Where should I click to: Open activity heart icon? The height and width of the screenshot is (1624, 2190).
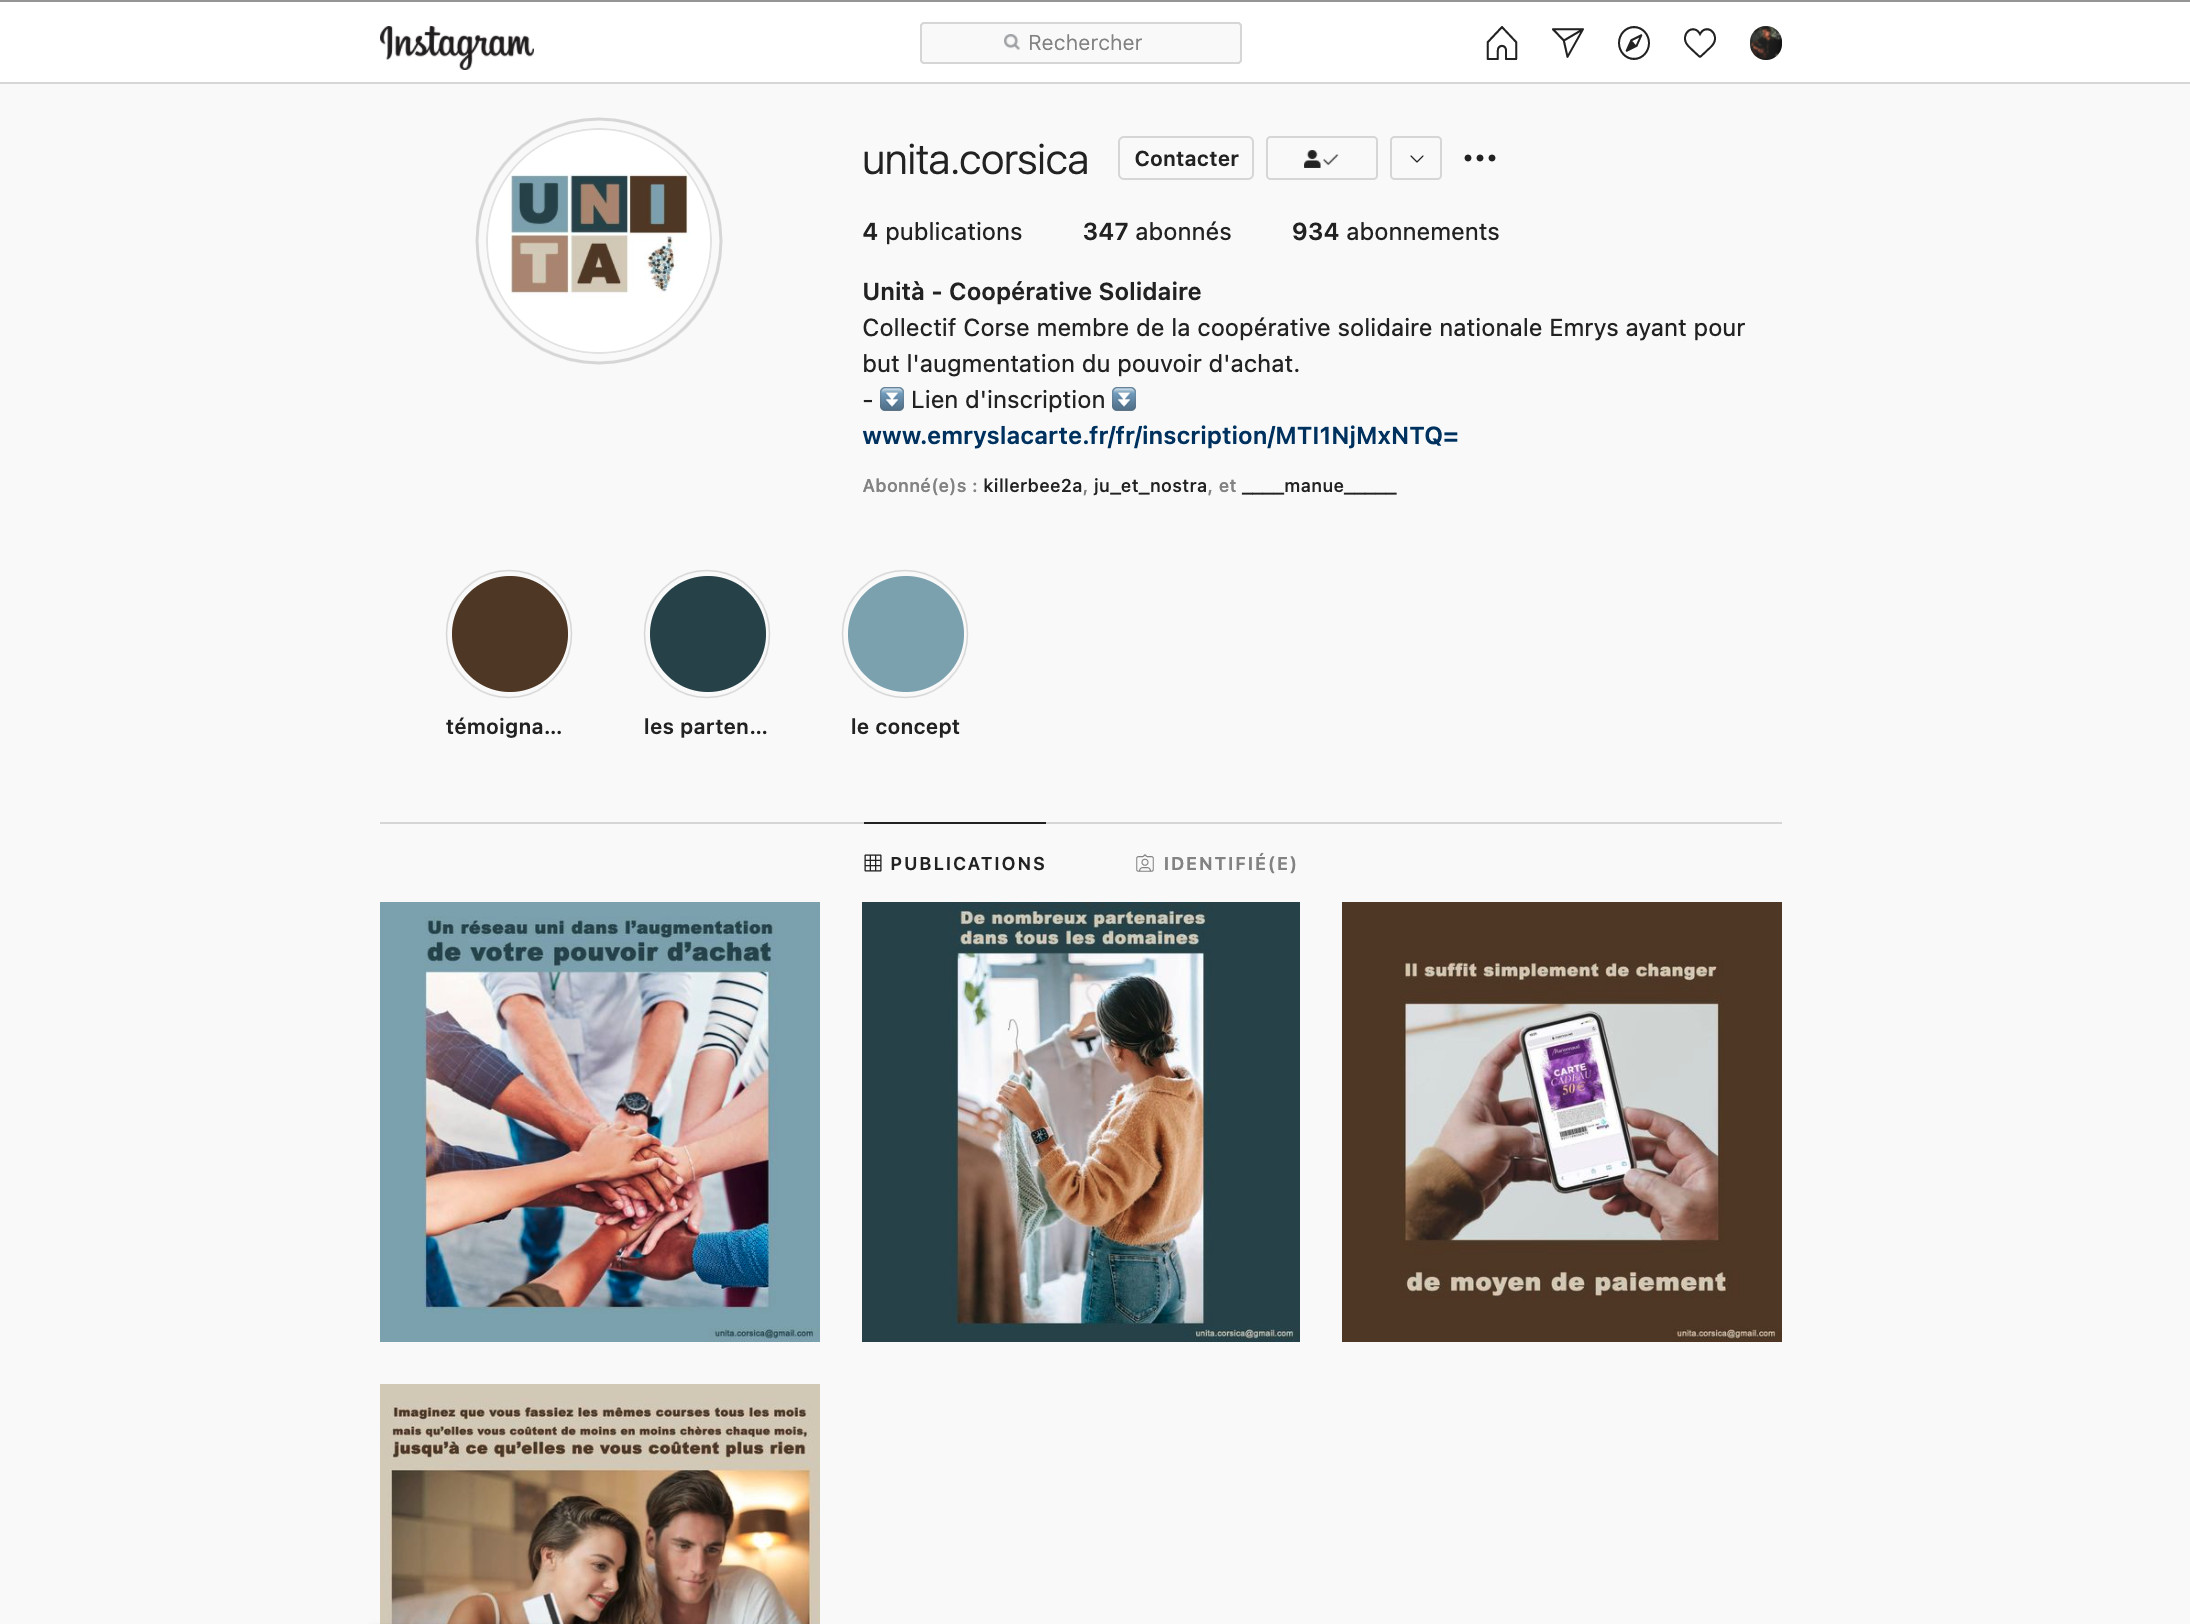click(x=1699, y=43)
